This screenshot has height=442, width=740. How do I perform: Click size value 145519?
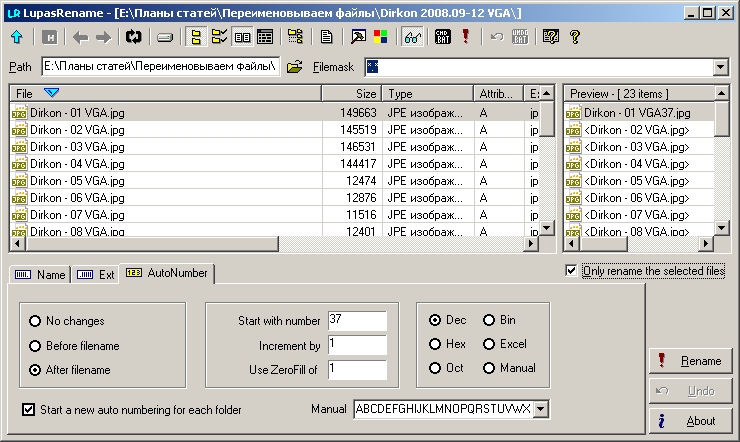click(x=358, y=130)
